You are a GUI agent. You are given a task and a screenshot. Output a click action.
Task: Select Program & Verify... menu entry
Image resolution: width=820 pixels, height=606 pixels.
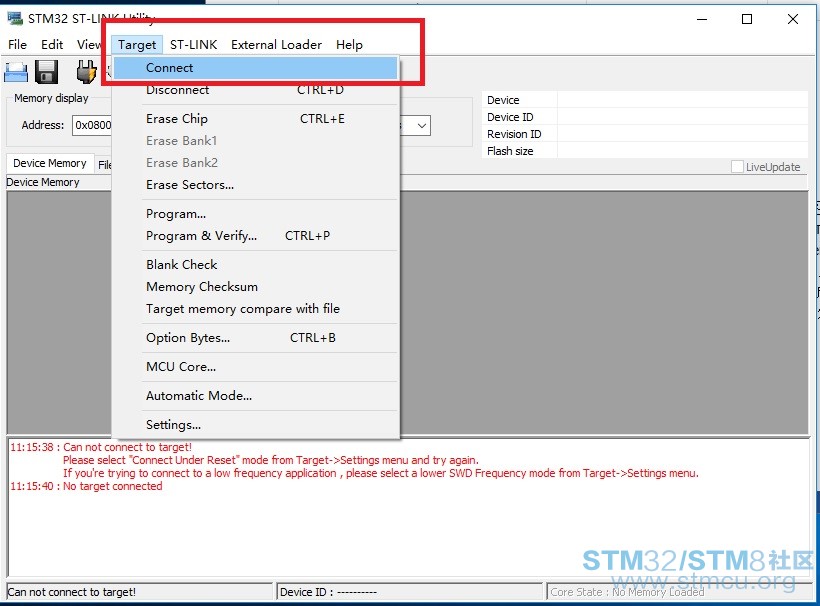point(256,236)
